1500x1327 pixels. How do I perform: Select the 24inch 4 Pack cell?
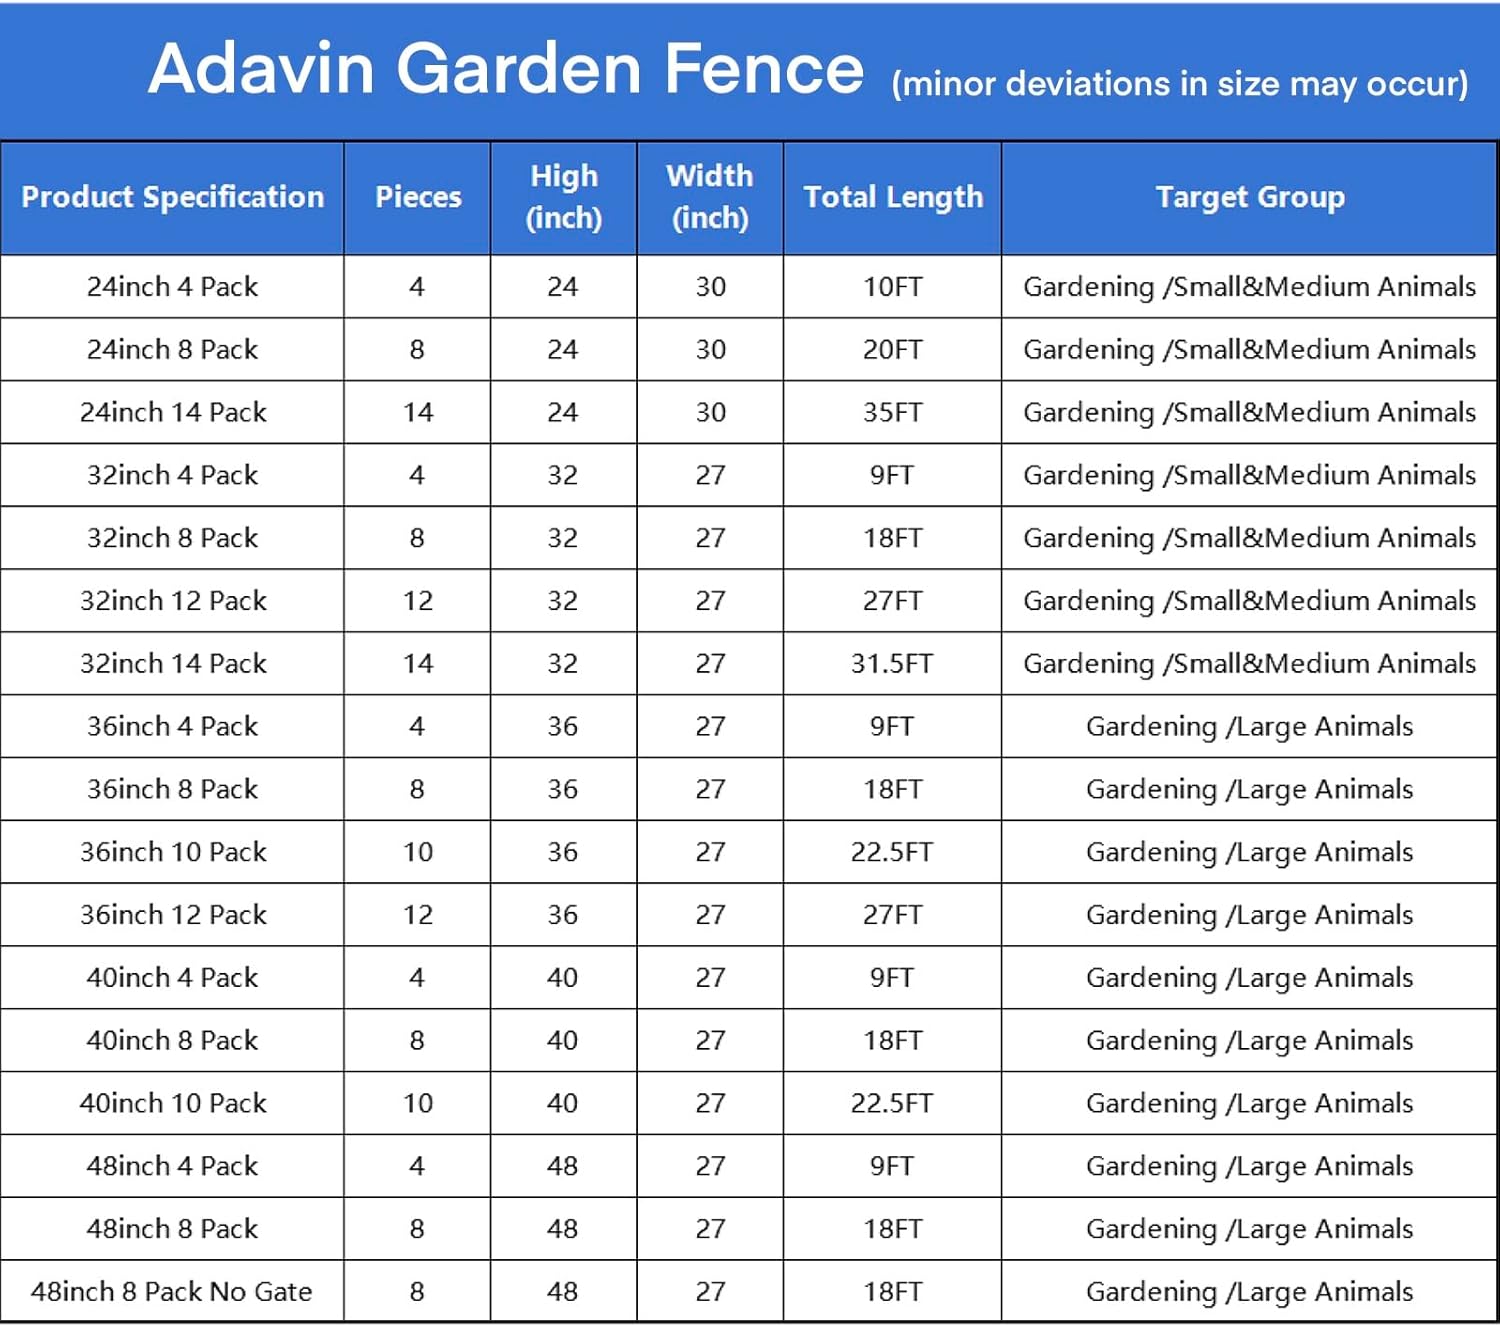tap(172, 287)
